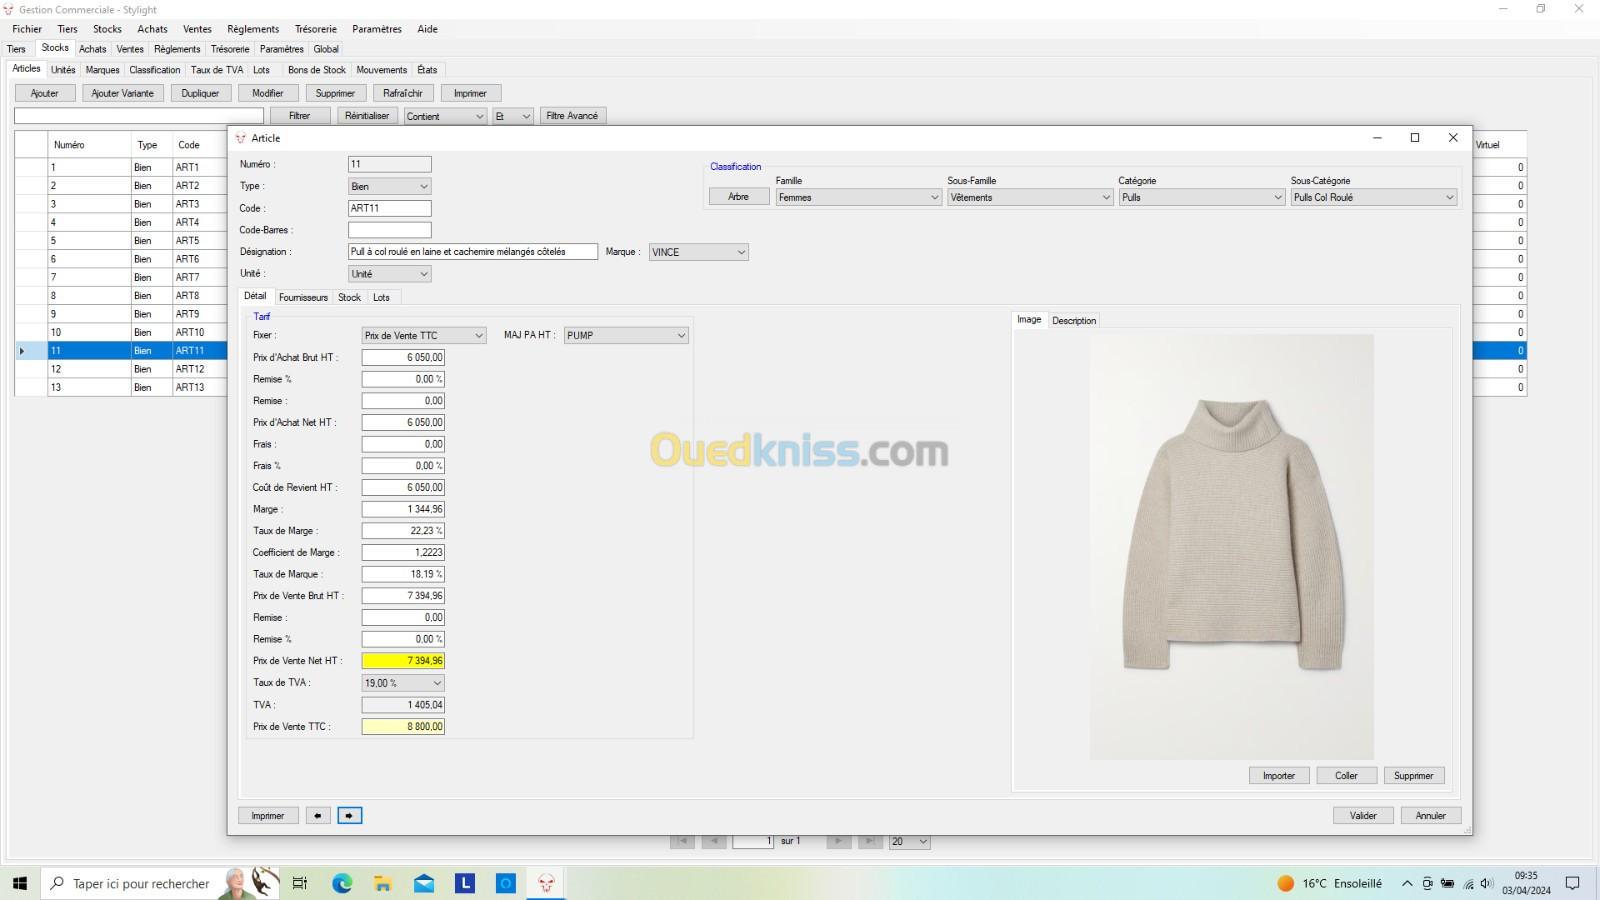Click Coller image button

(x=1346, y=776)
